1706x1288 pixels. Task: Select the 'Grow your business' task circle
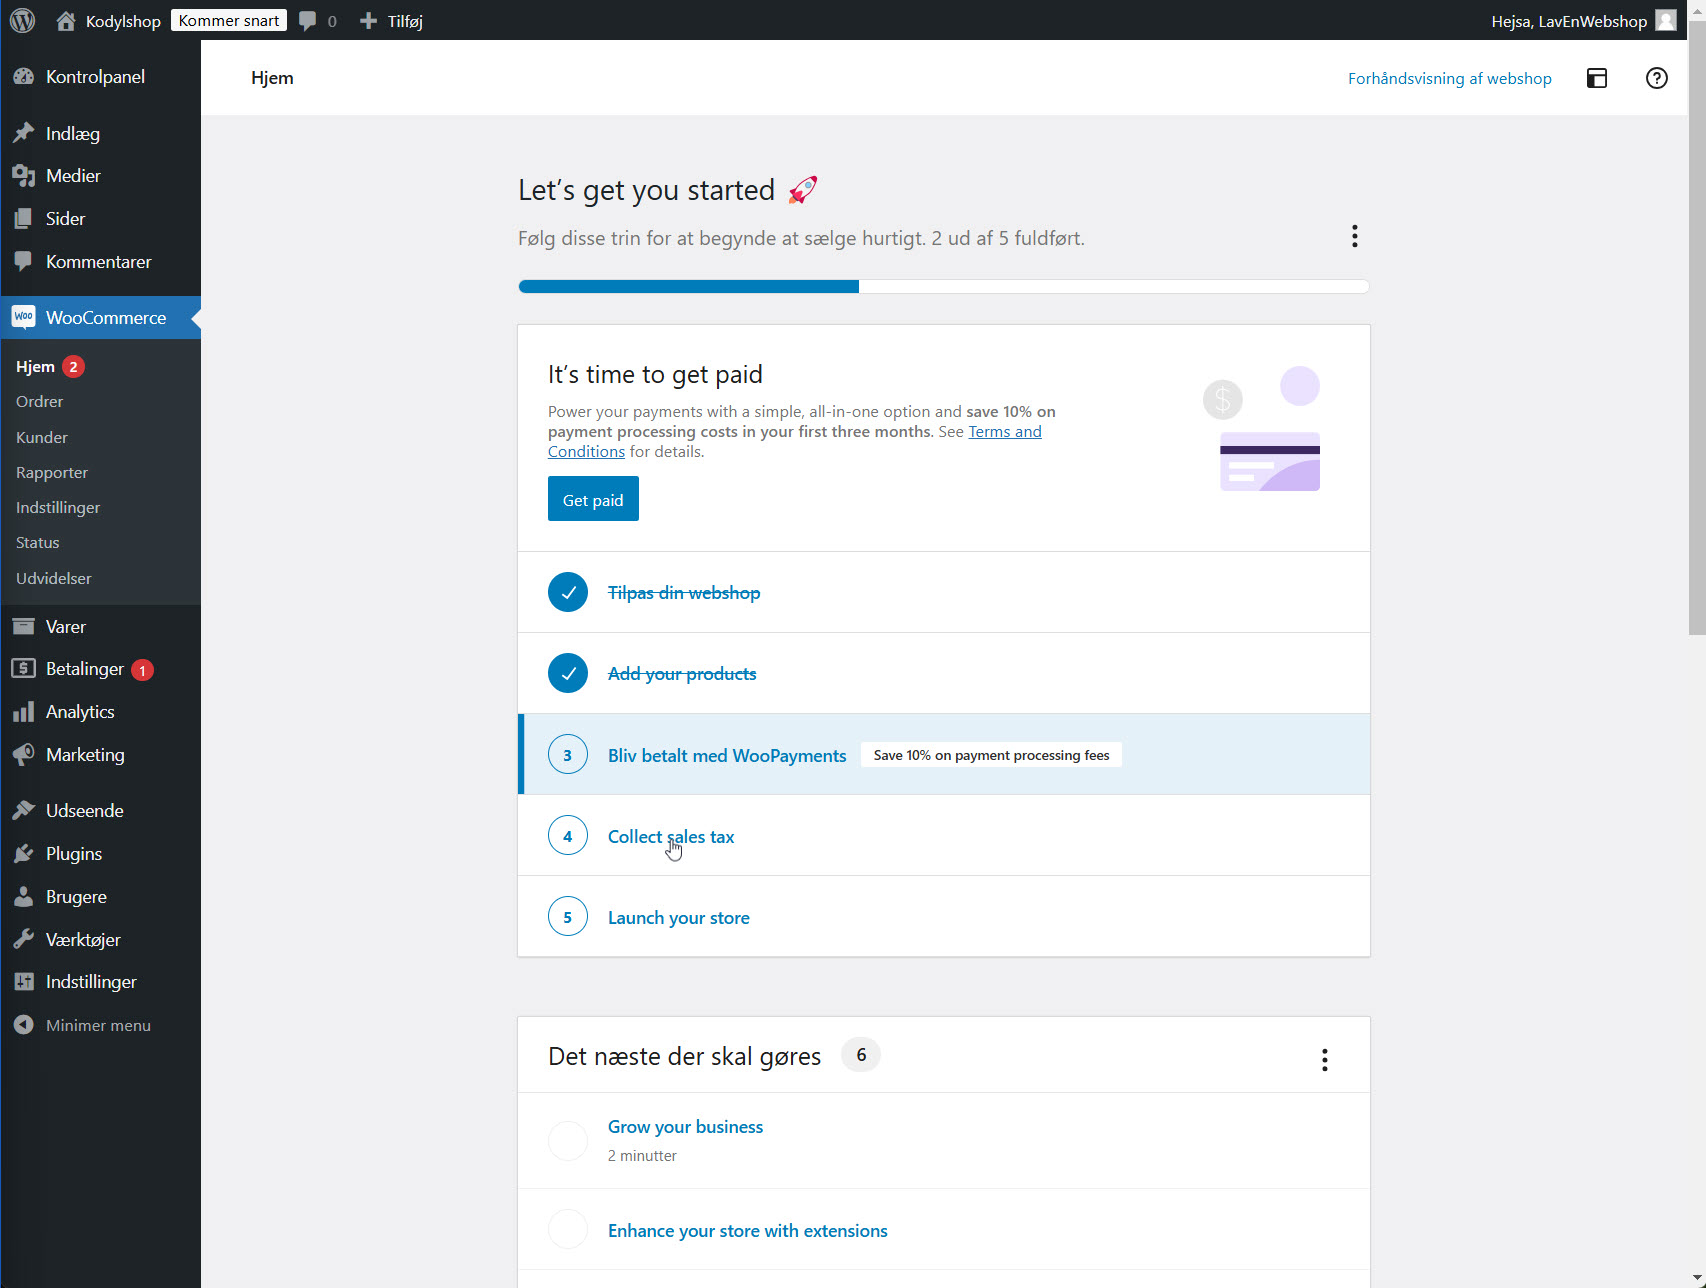tap(567, 1141)
